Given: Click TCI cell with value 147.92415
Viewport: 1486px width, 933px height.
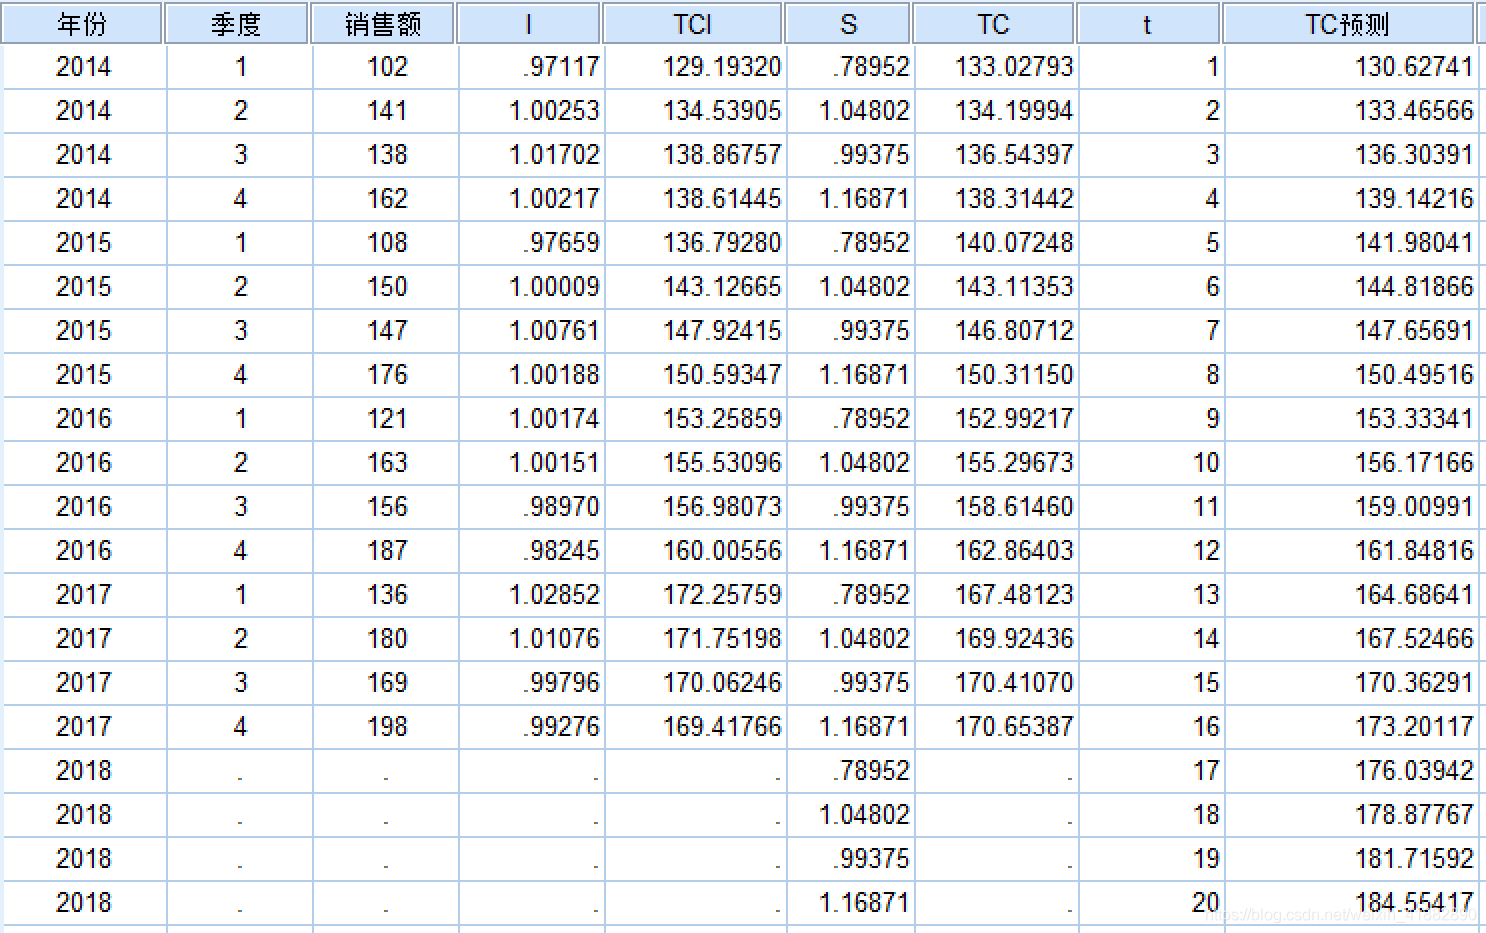Looking at the screenshot, I should click(x=695, y=331).
